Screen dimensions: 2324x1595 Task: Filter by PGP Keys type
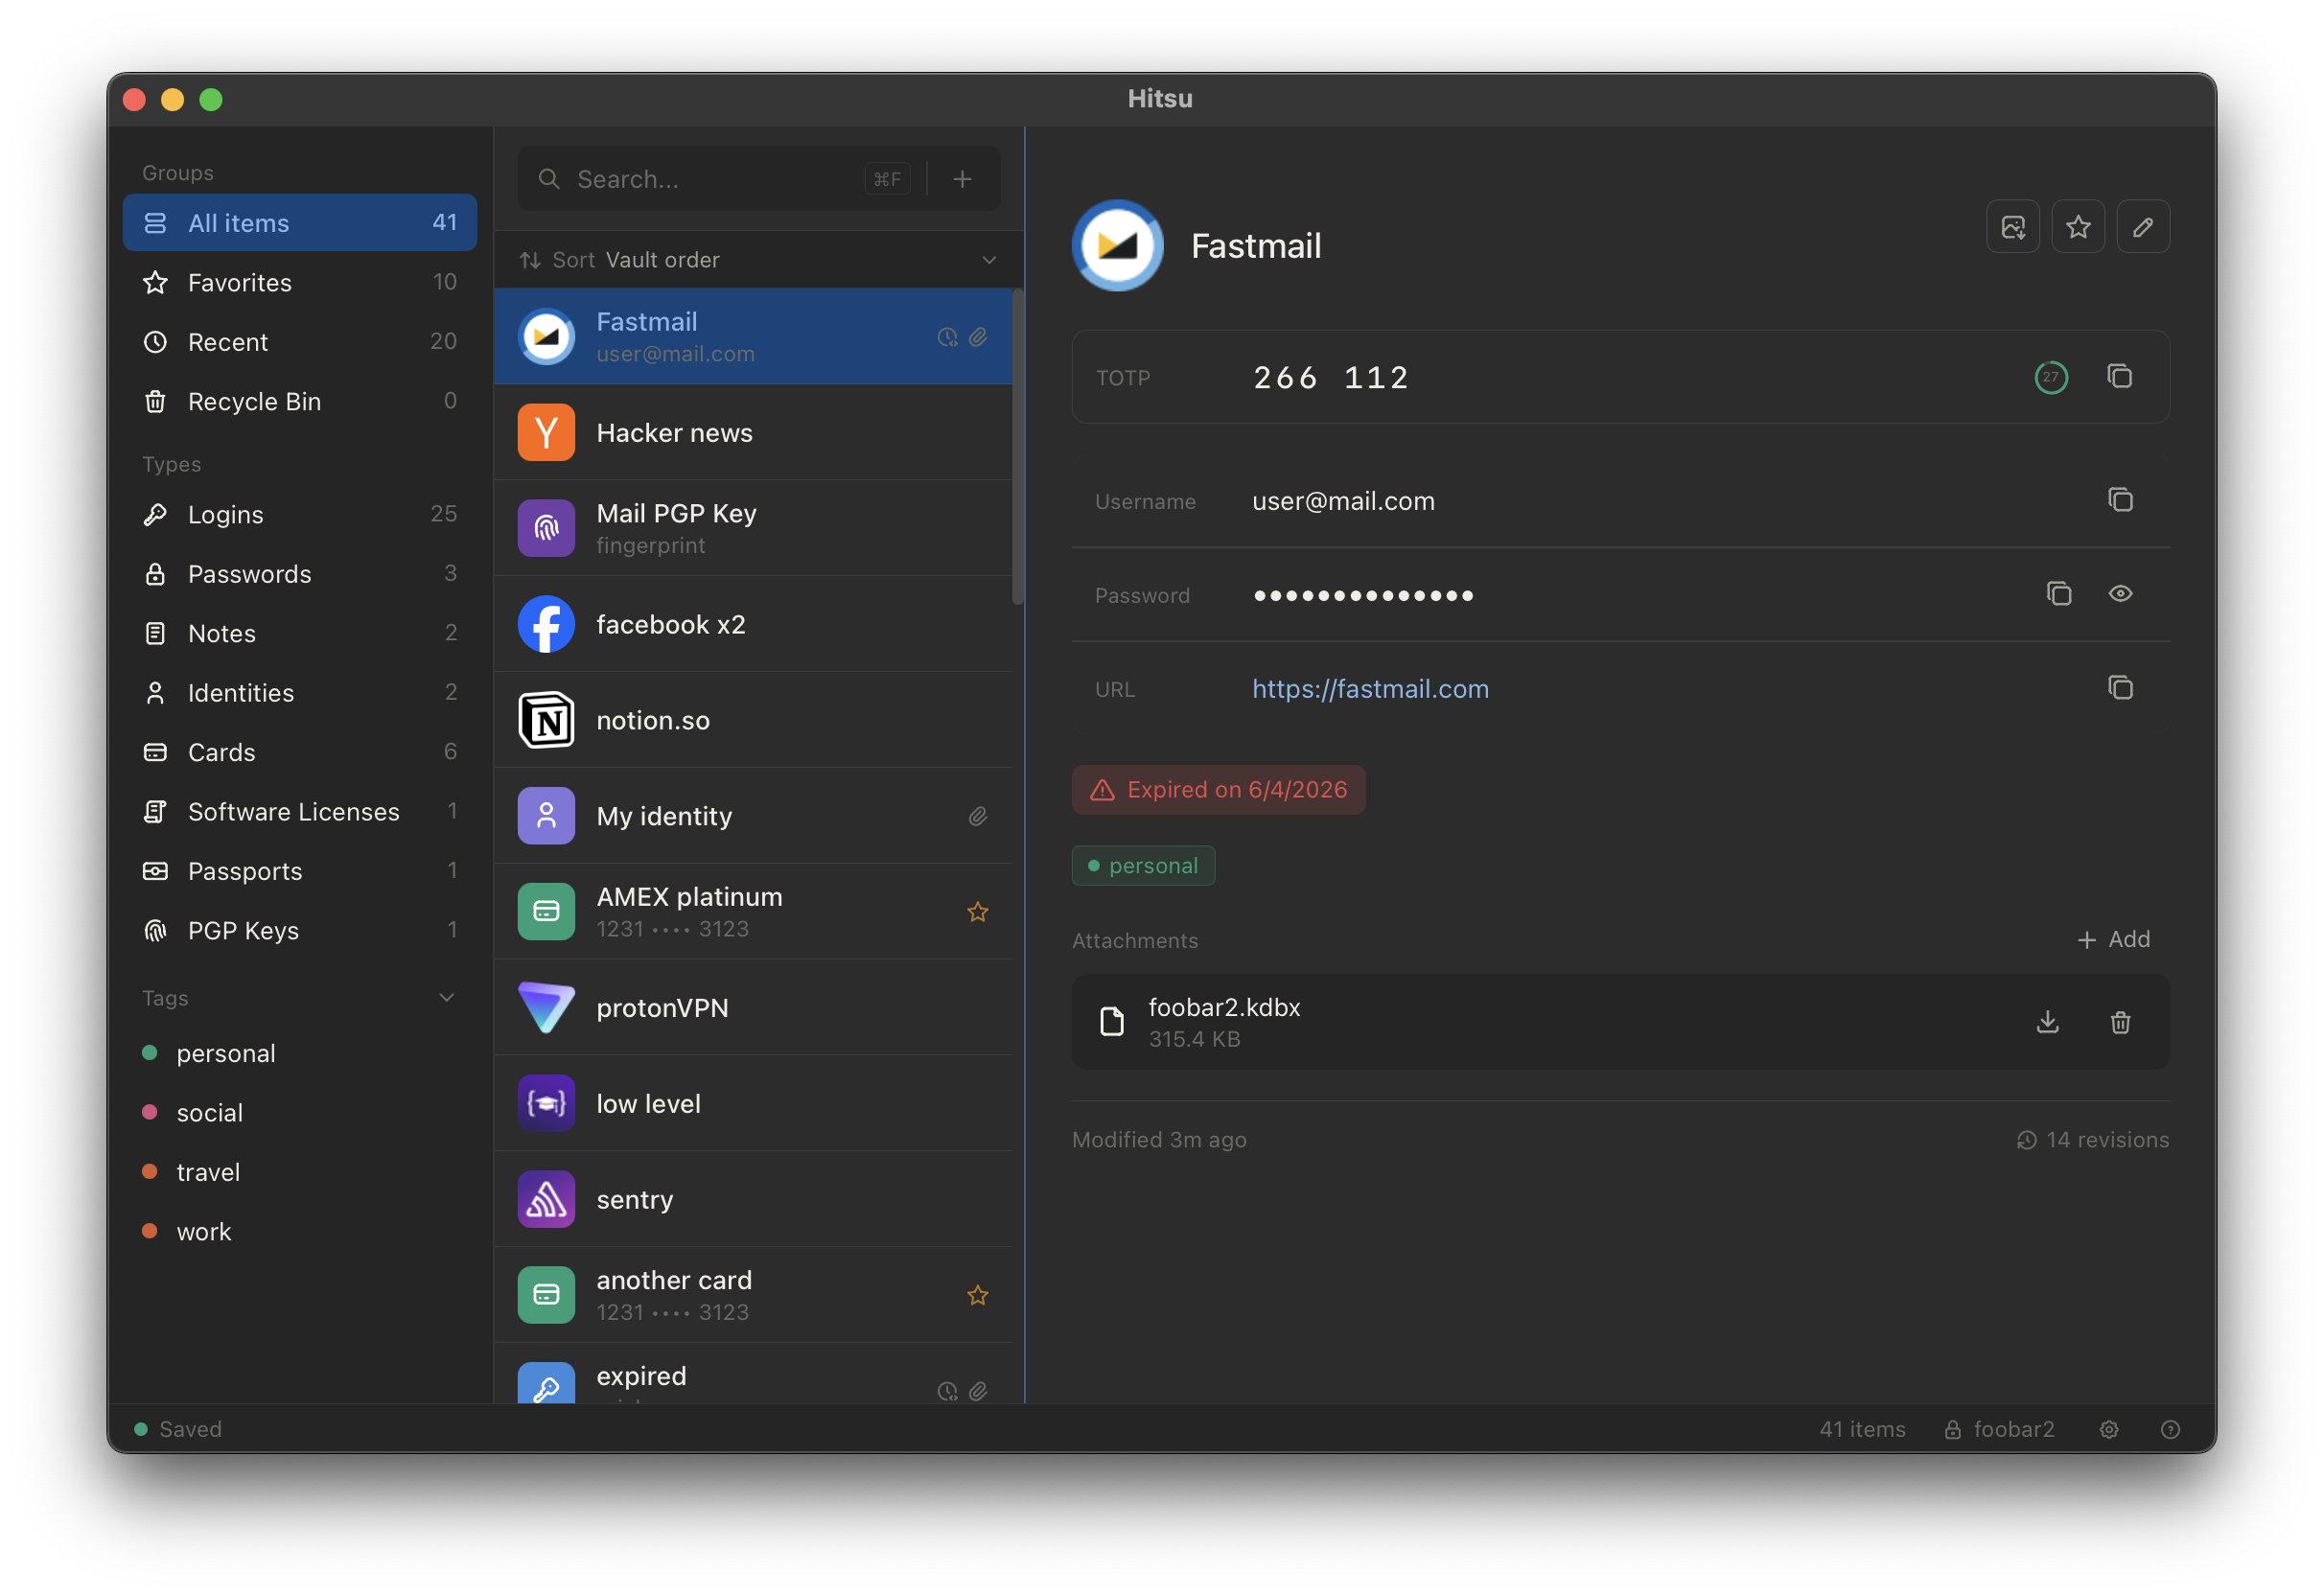300,930
